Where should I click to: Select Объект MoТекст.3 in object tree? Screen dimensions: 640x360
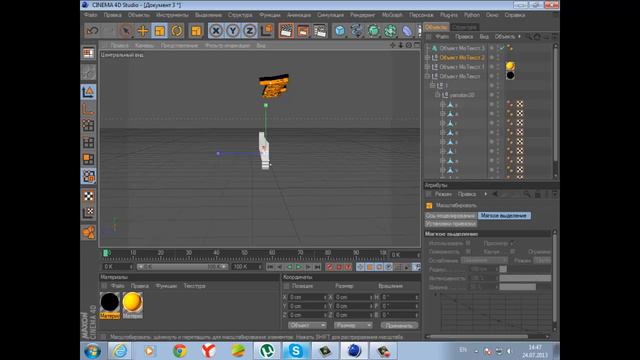462,48
